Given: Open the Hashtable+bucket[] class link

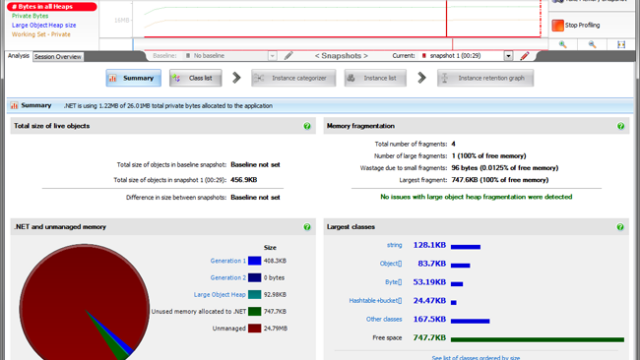Looking at the screenshot, I should pos(376,301).
